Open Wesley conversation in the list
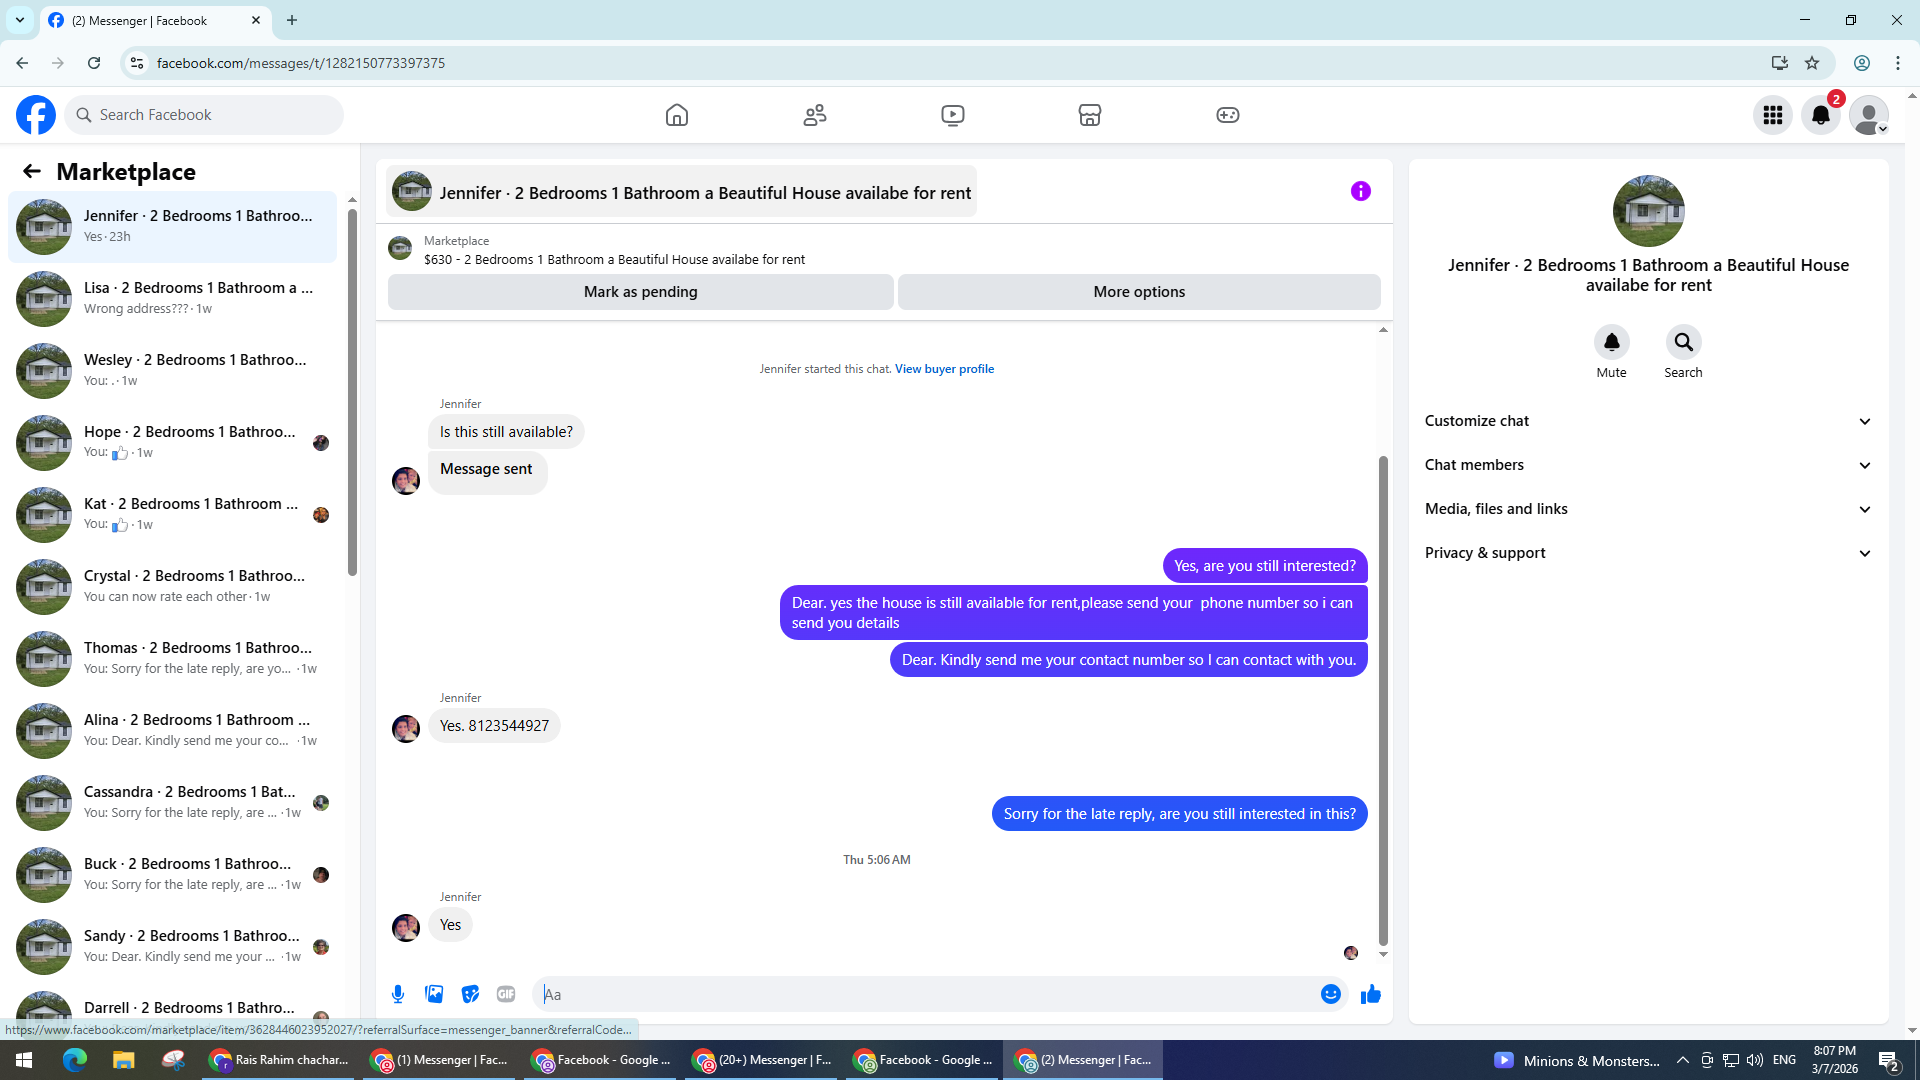 [172, 370]
